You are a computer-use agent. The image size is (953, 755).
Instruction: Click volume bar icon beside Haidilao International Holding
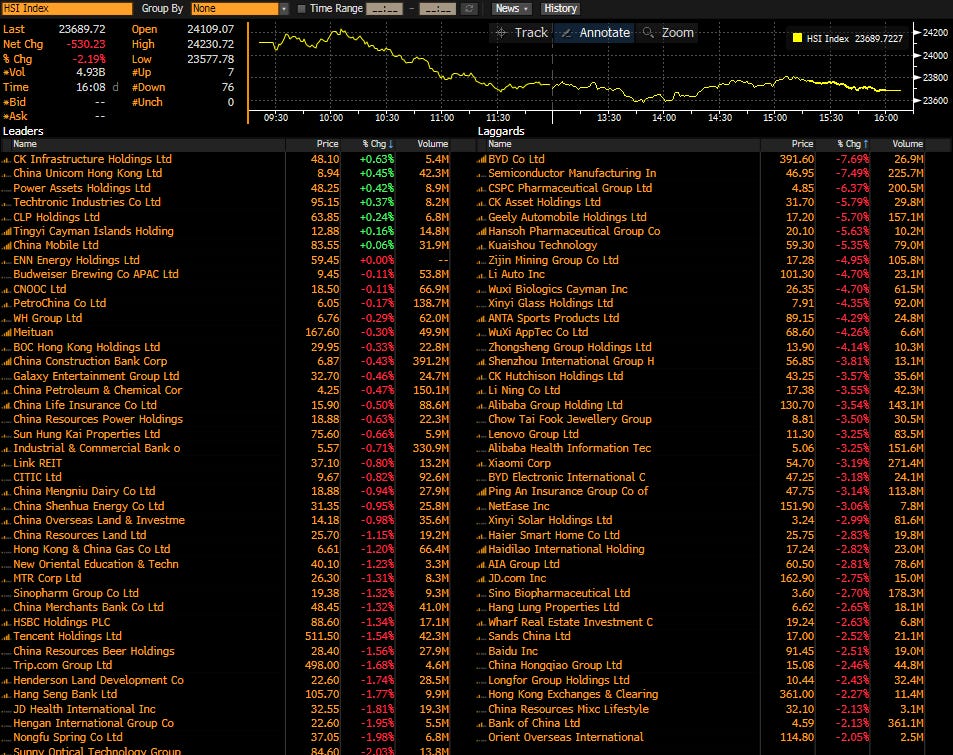[x=481, y=550]
